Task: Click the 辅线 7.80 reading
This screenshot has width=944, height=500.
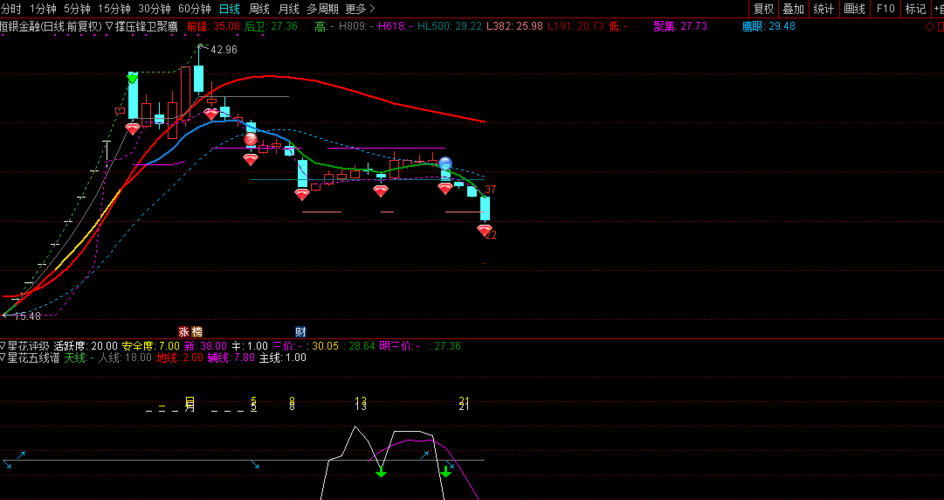Action: 231,358
